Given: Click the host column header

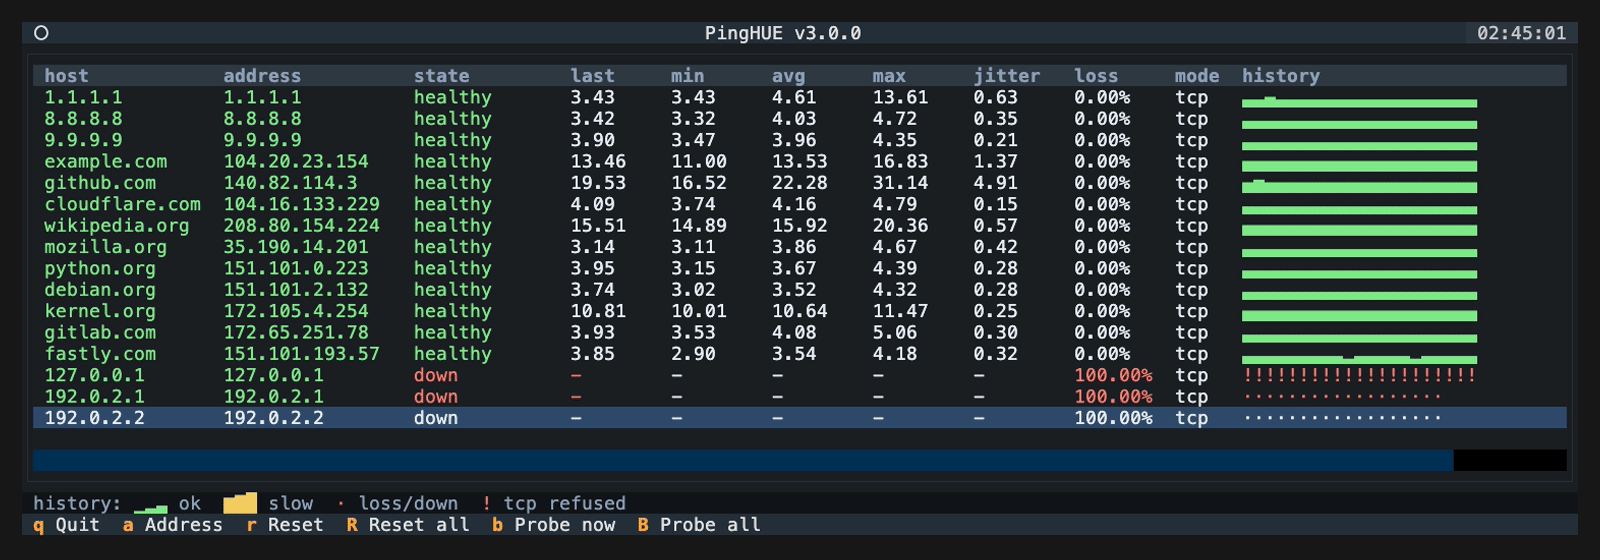Looking at the screenshot, I should [x=66, y=76].
